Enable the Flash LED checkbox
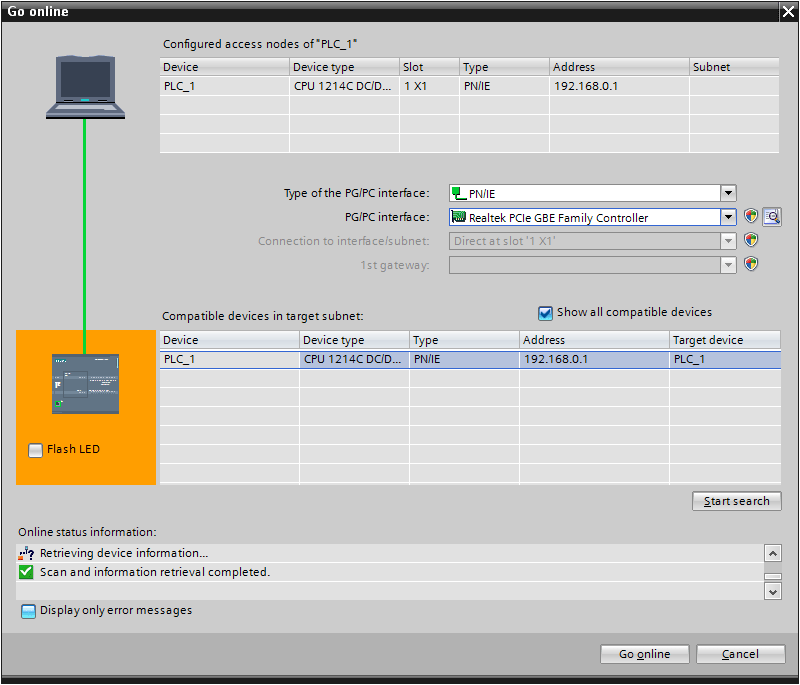Viewport: 800px width, 685px height. point(34,450)
